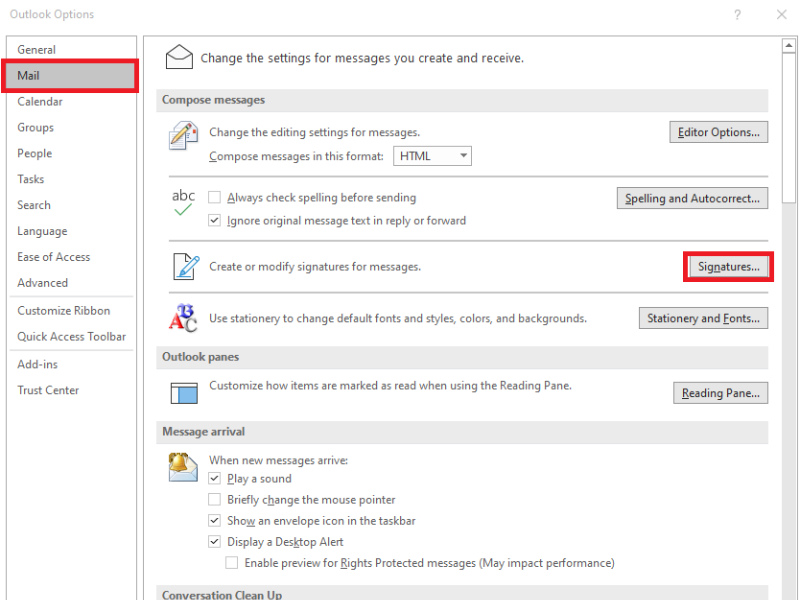Click the 'When new messages arrive:' label

pos(279,460)
